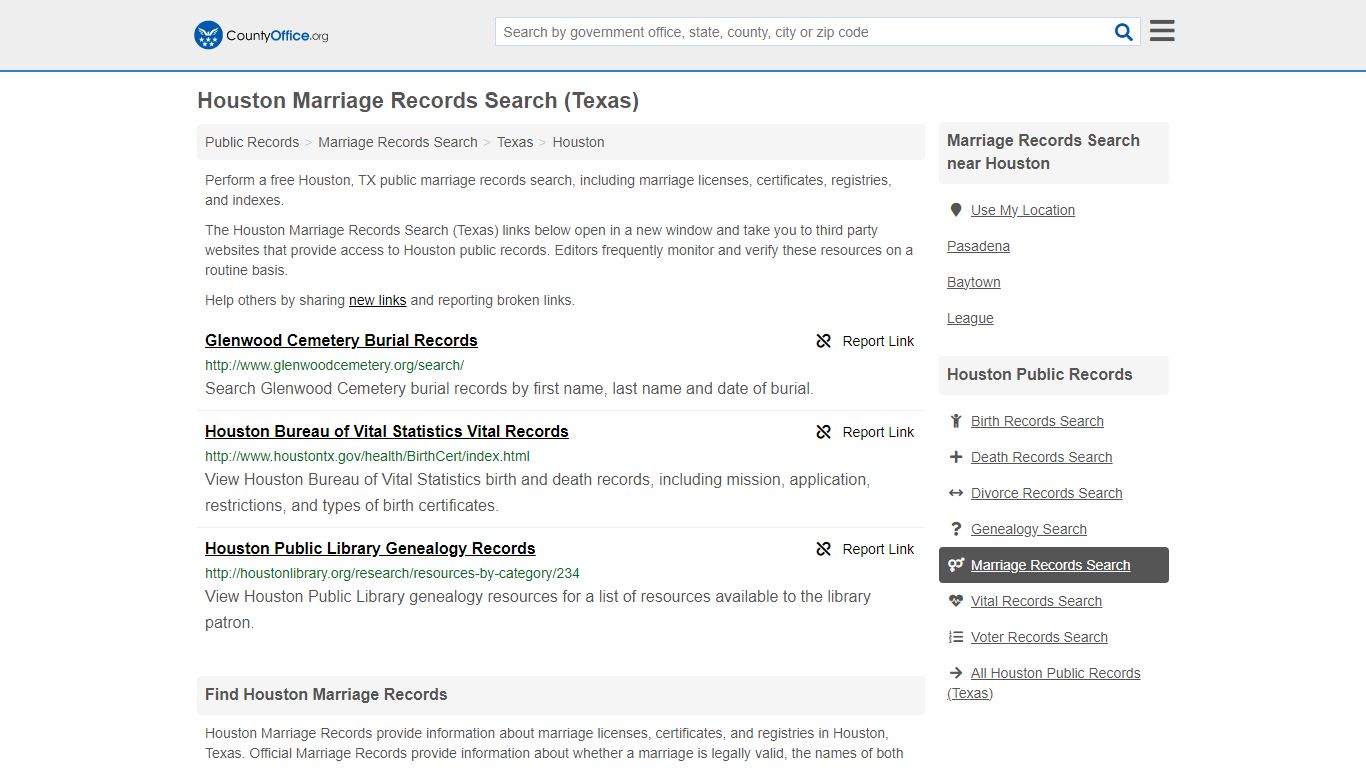
Task: Click the arrow icon beside All Houston Public Records
Action: pyautogui.click(x=956, y=673)
